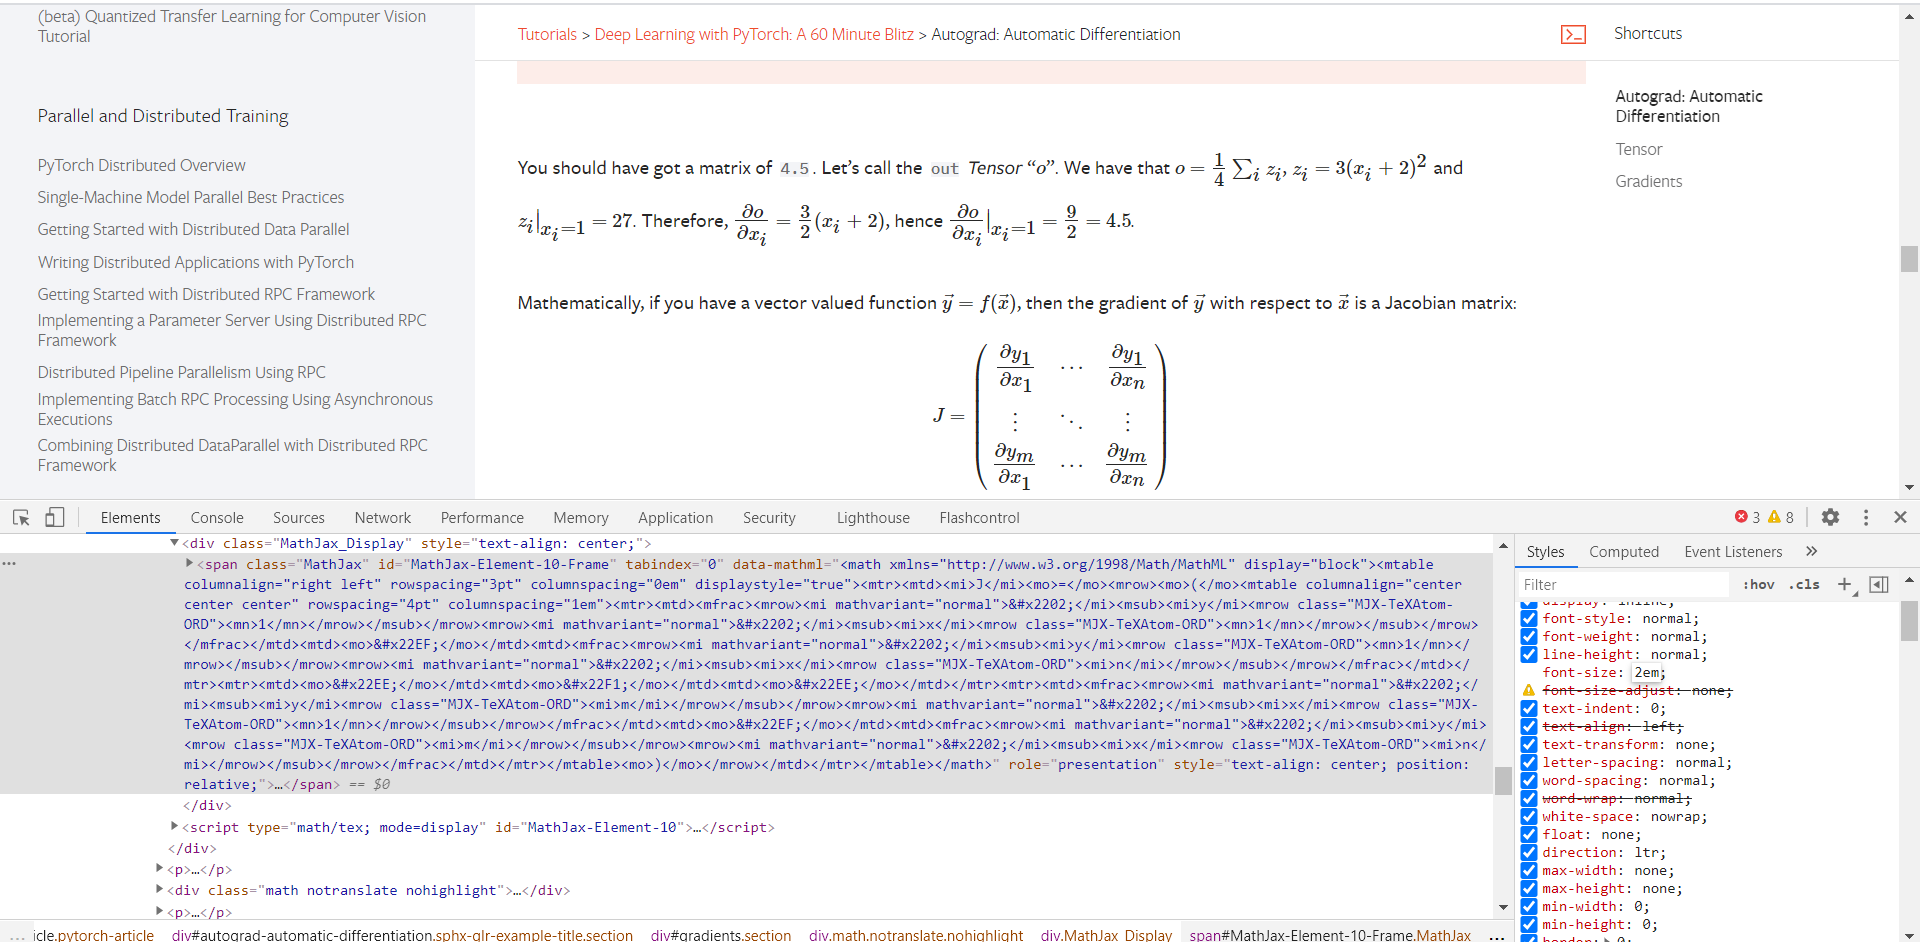Switch to the Computed styles tab
The height and width of the screenshot is (942, 1920).
1624,551
